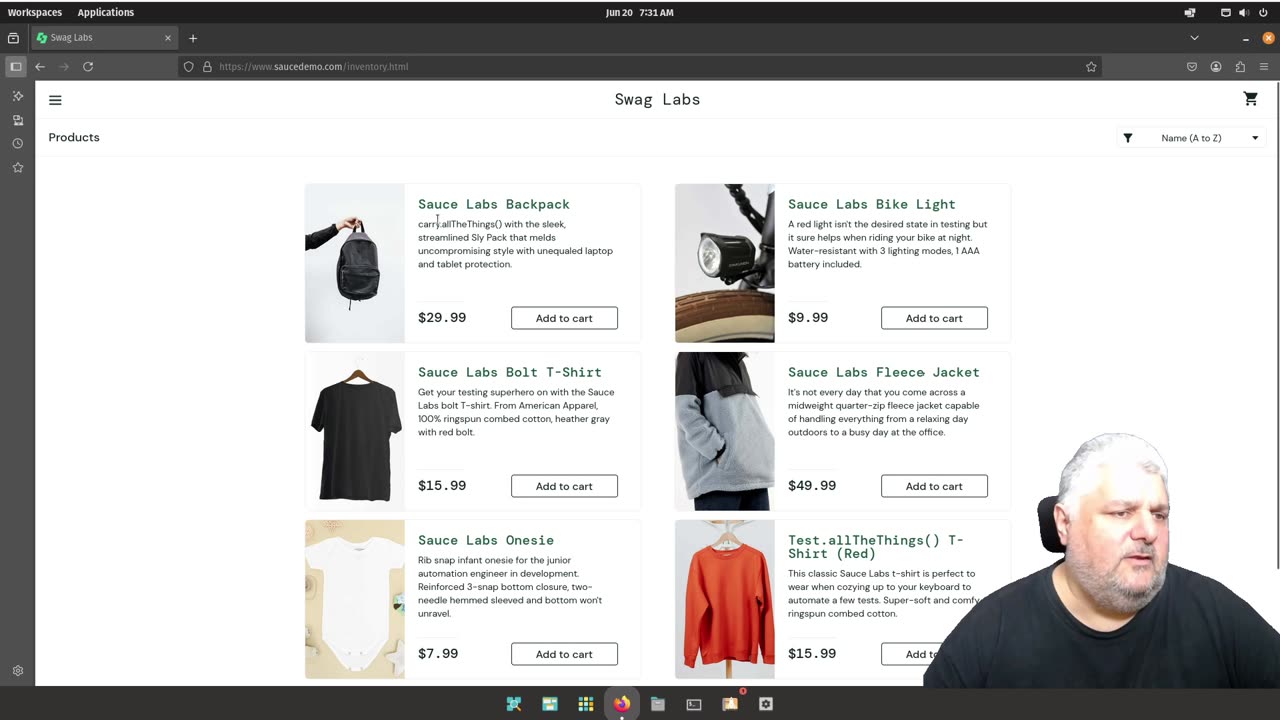Open Sauce Labs Backpack product title
Image resolution: width=1280 pixels, height=720 pixels.
[493, 204]
